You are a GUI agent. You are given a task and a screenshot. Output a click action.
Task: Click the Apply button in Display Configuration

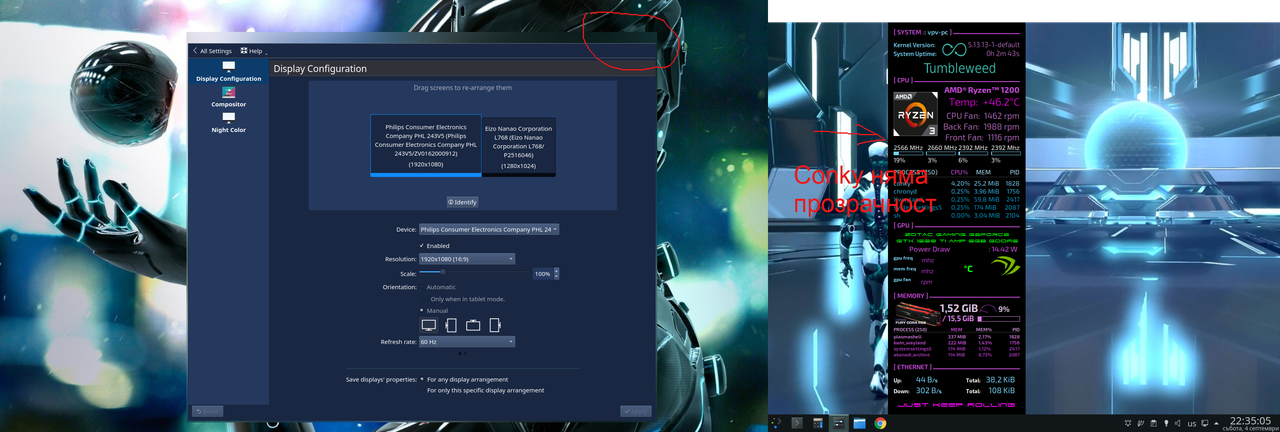tap(636, 411)
